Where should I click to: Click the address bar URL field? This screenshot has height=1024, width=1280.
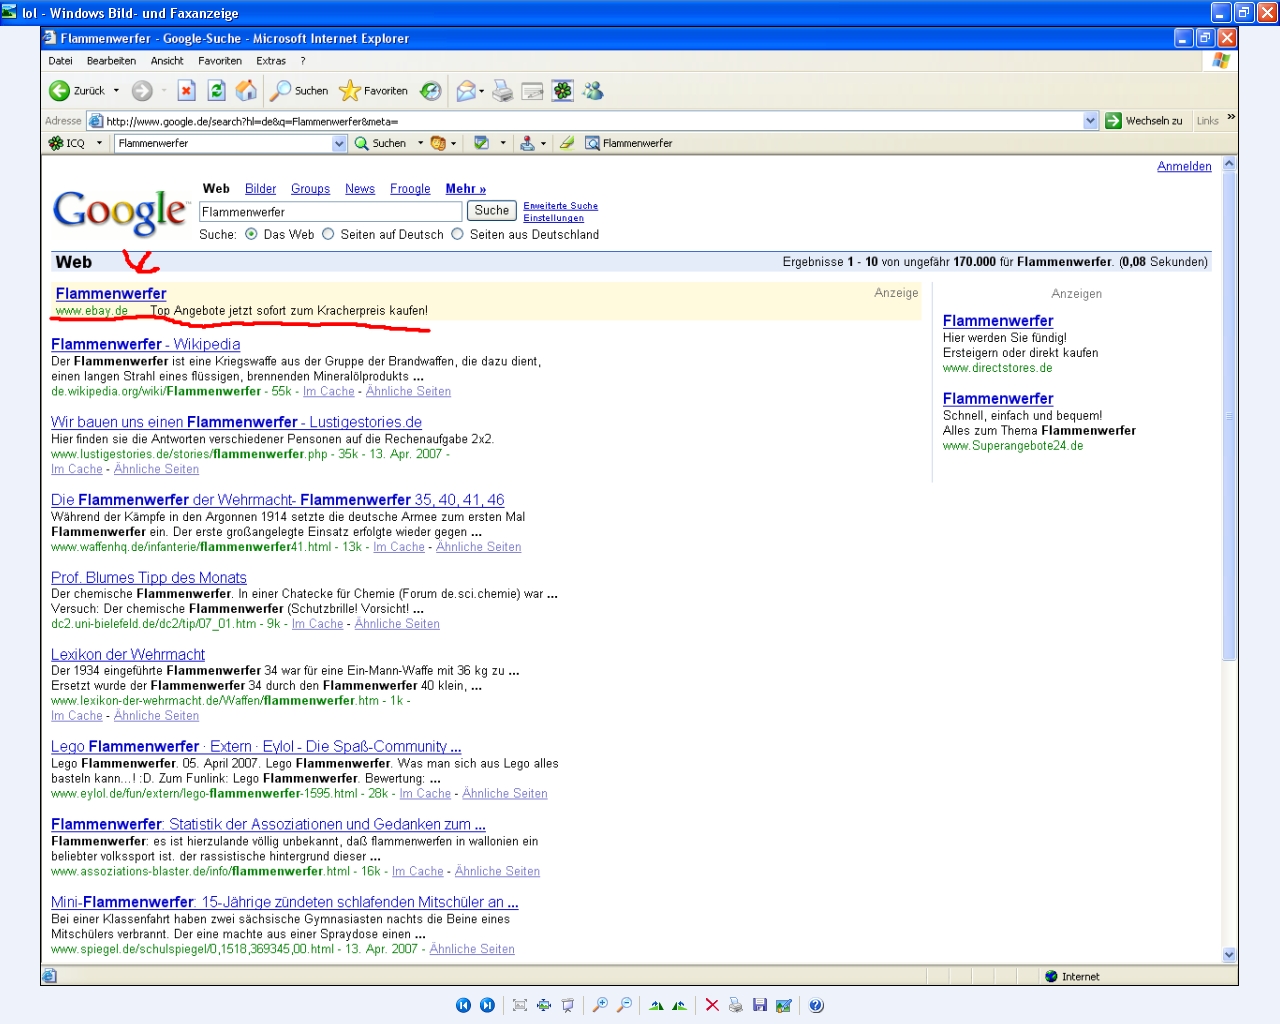(x=585, y=121)
